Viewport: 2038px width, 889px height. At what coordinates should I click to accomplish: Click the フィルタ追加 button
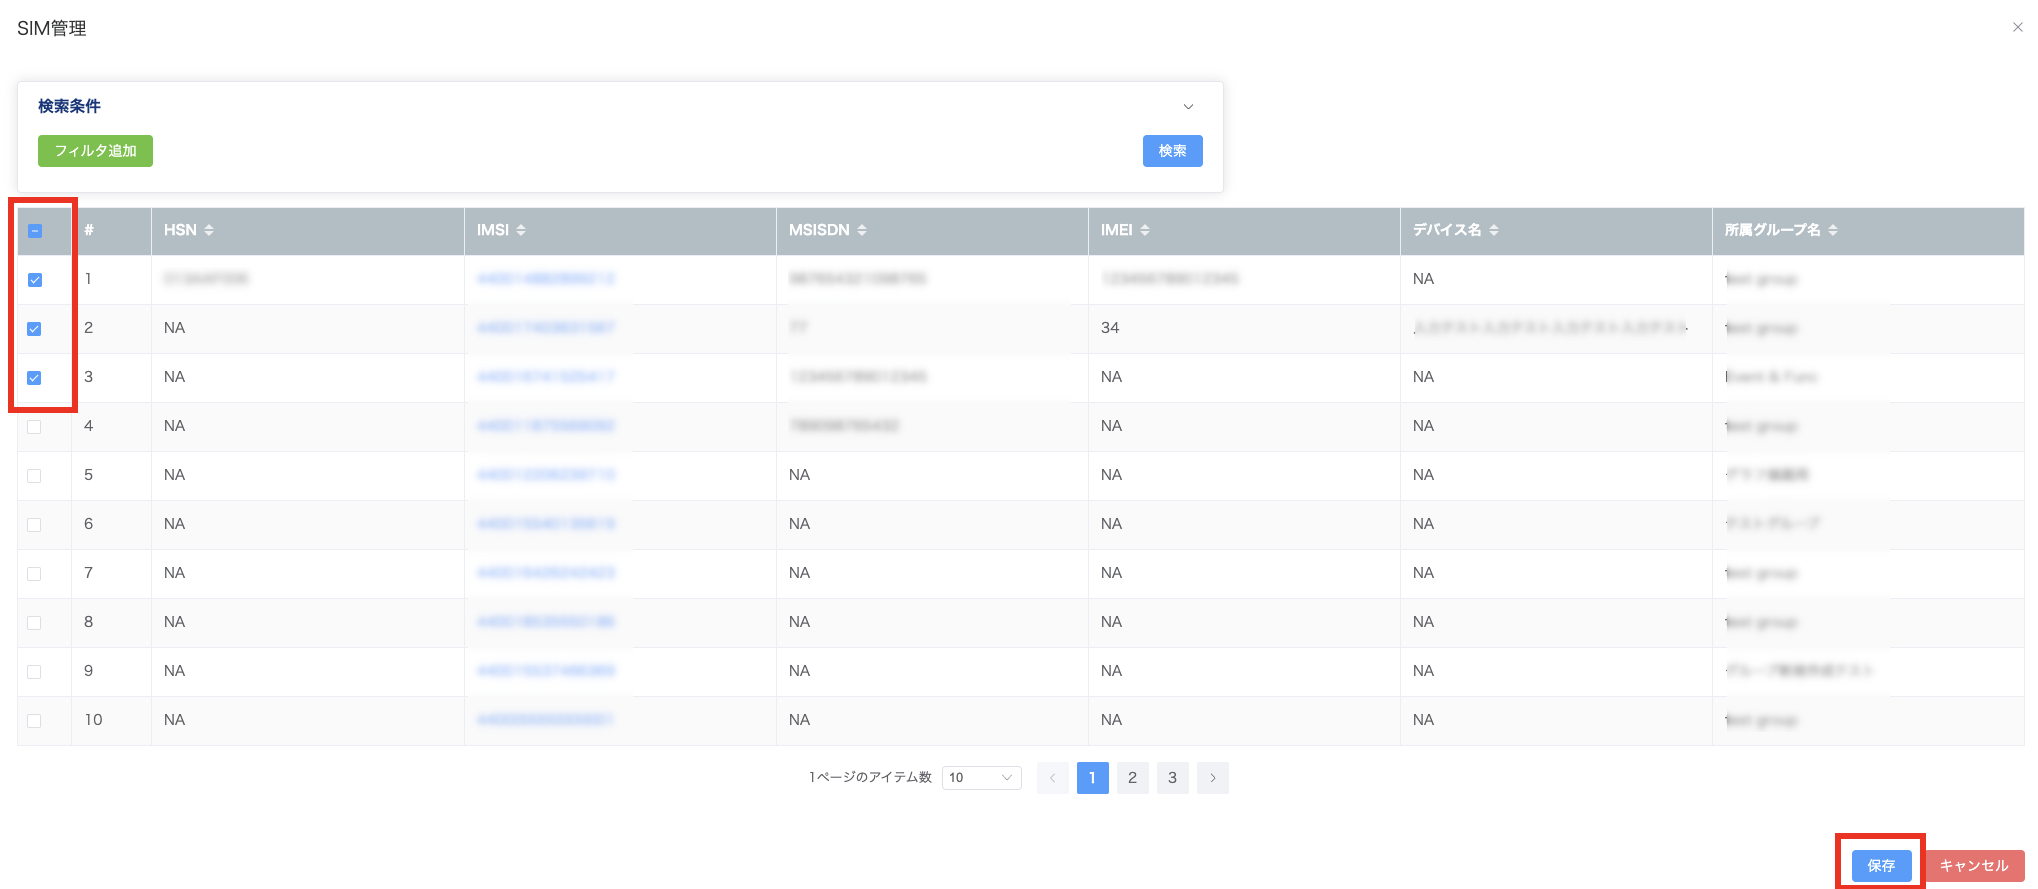pyautogui.click(x=95, y=151)
